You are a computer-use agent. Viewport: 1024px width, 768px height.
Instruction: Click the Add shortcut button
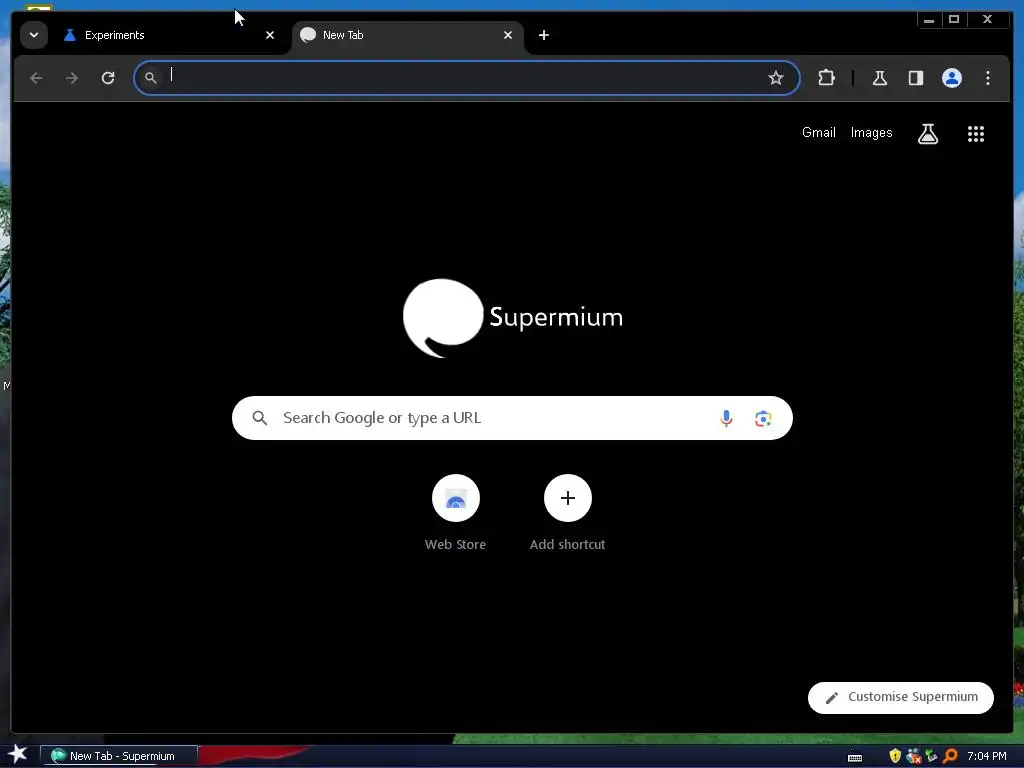coord(568,513)
